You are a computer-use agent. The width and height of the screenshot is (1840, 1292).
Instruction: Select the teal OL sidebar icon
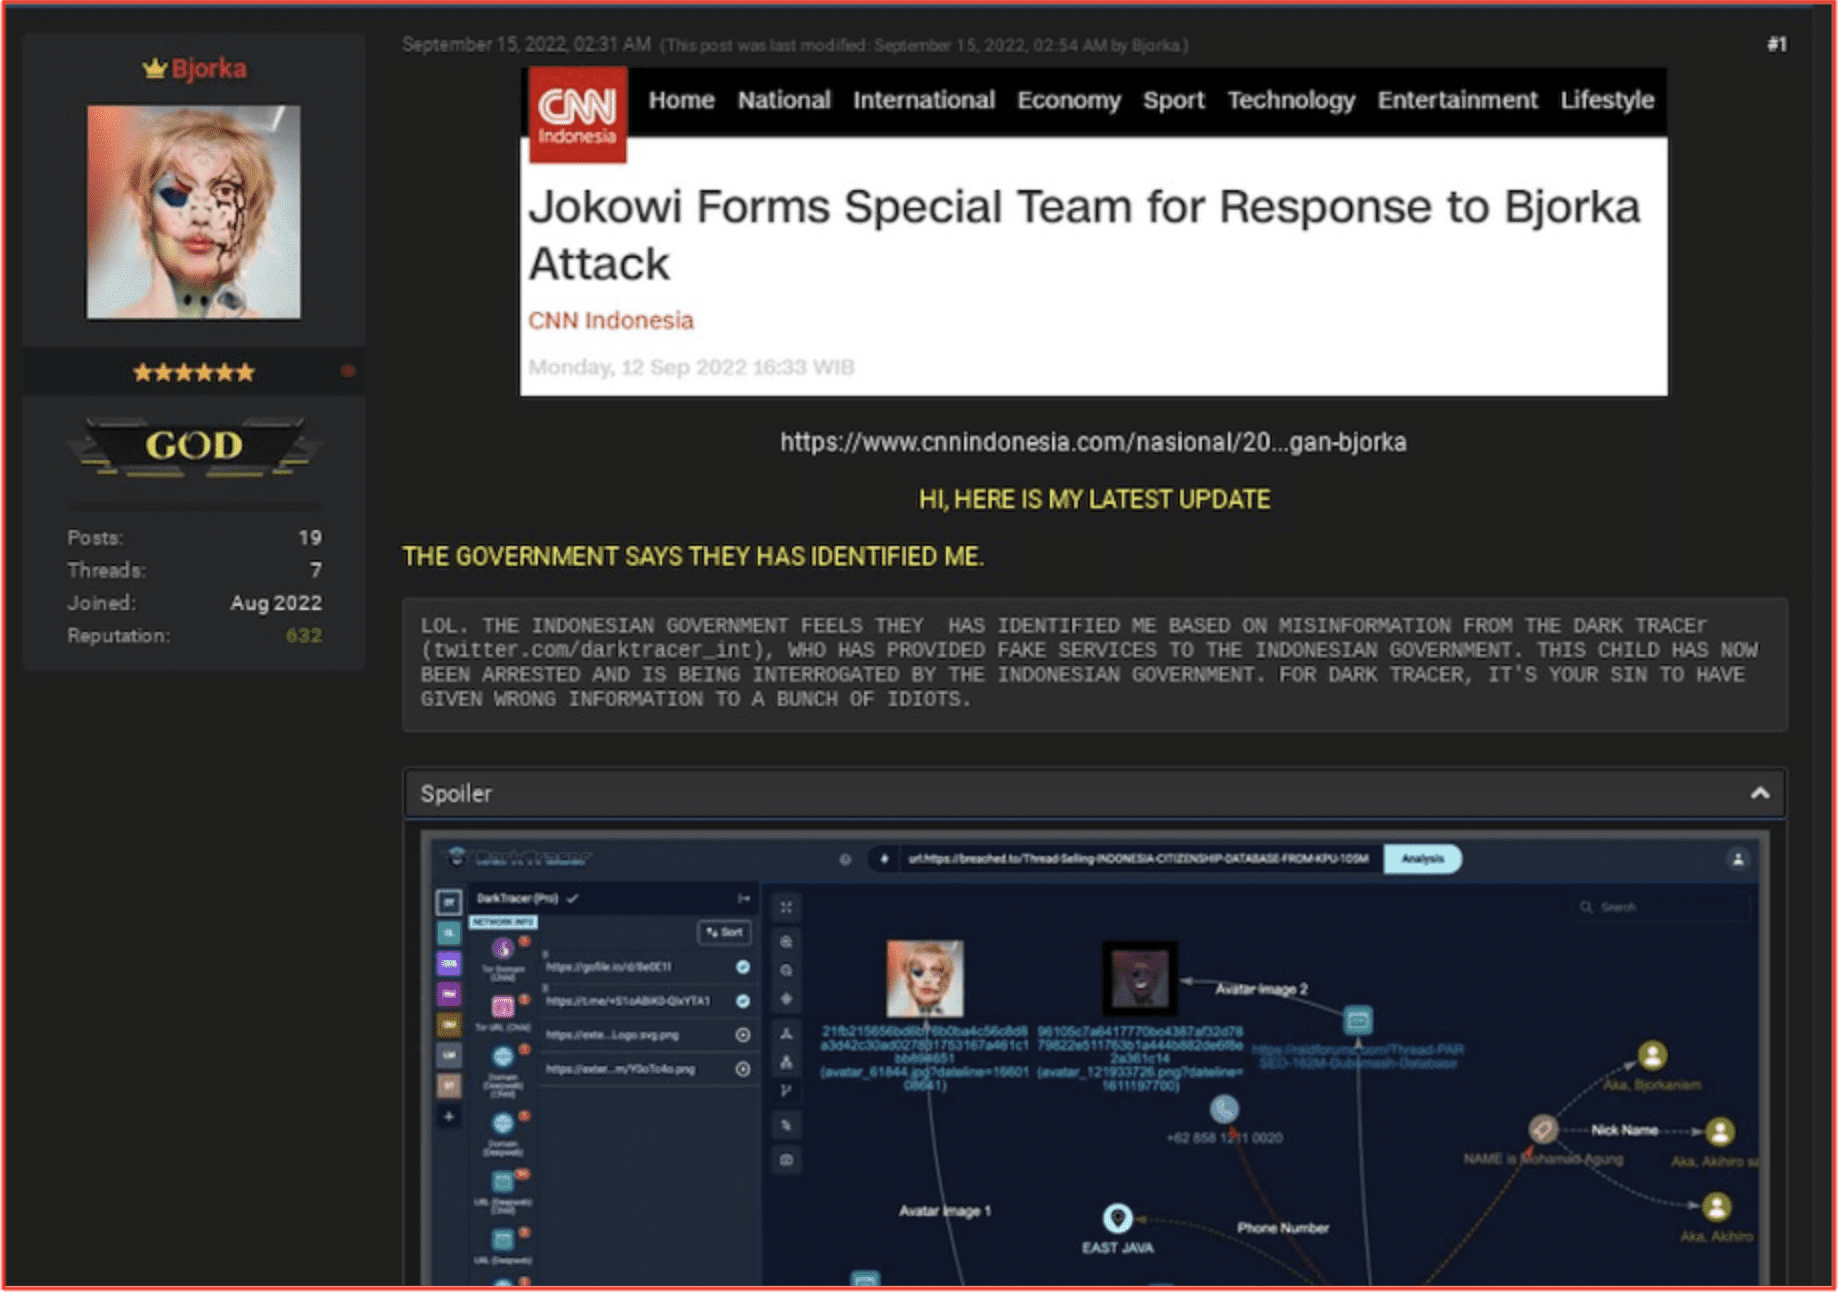pos(449,933)
